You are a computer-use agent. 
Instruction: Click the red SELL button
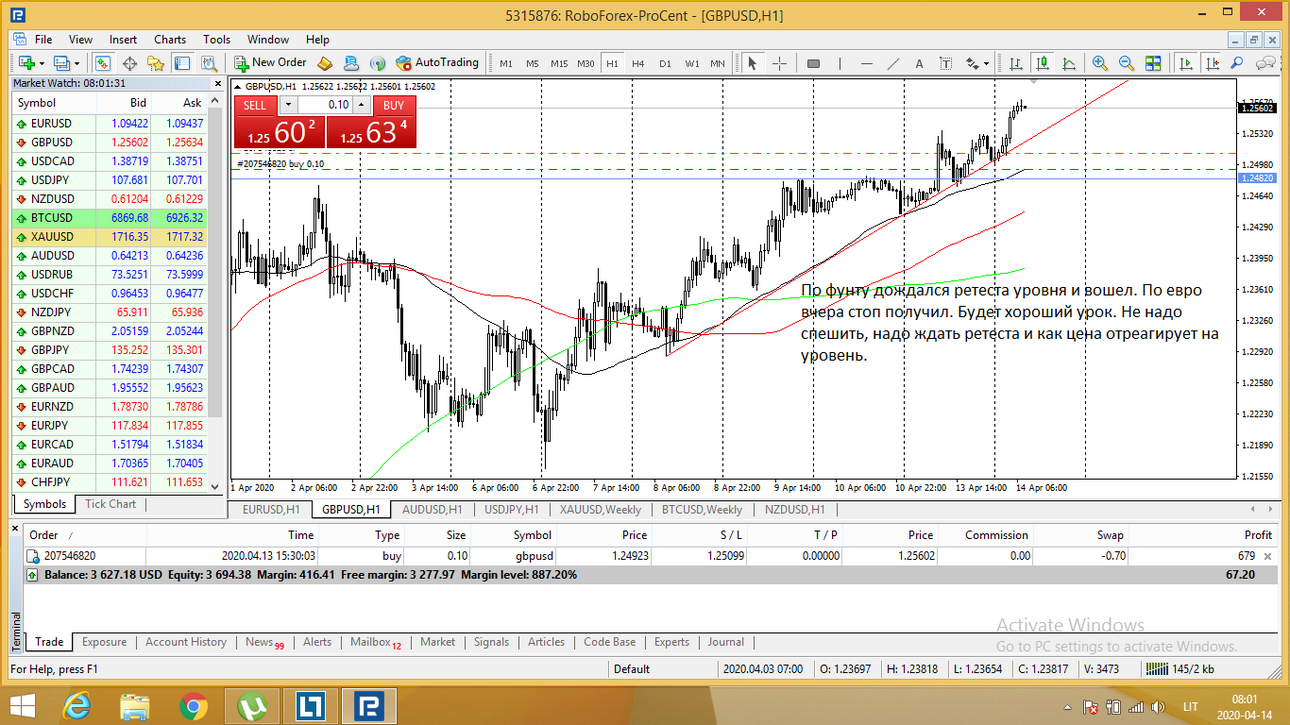pos(255,105)
